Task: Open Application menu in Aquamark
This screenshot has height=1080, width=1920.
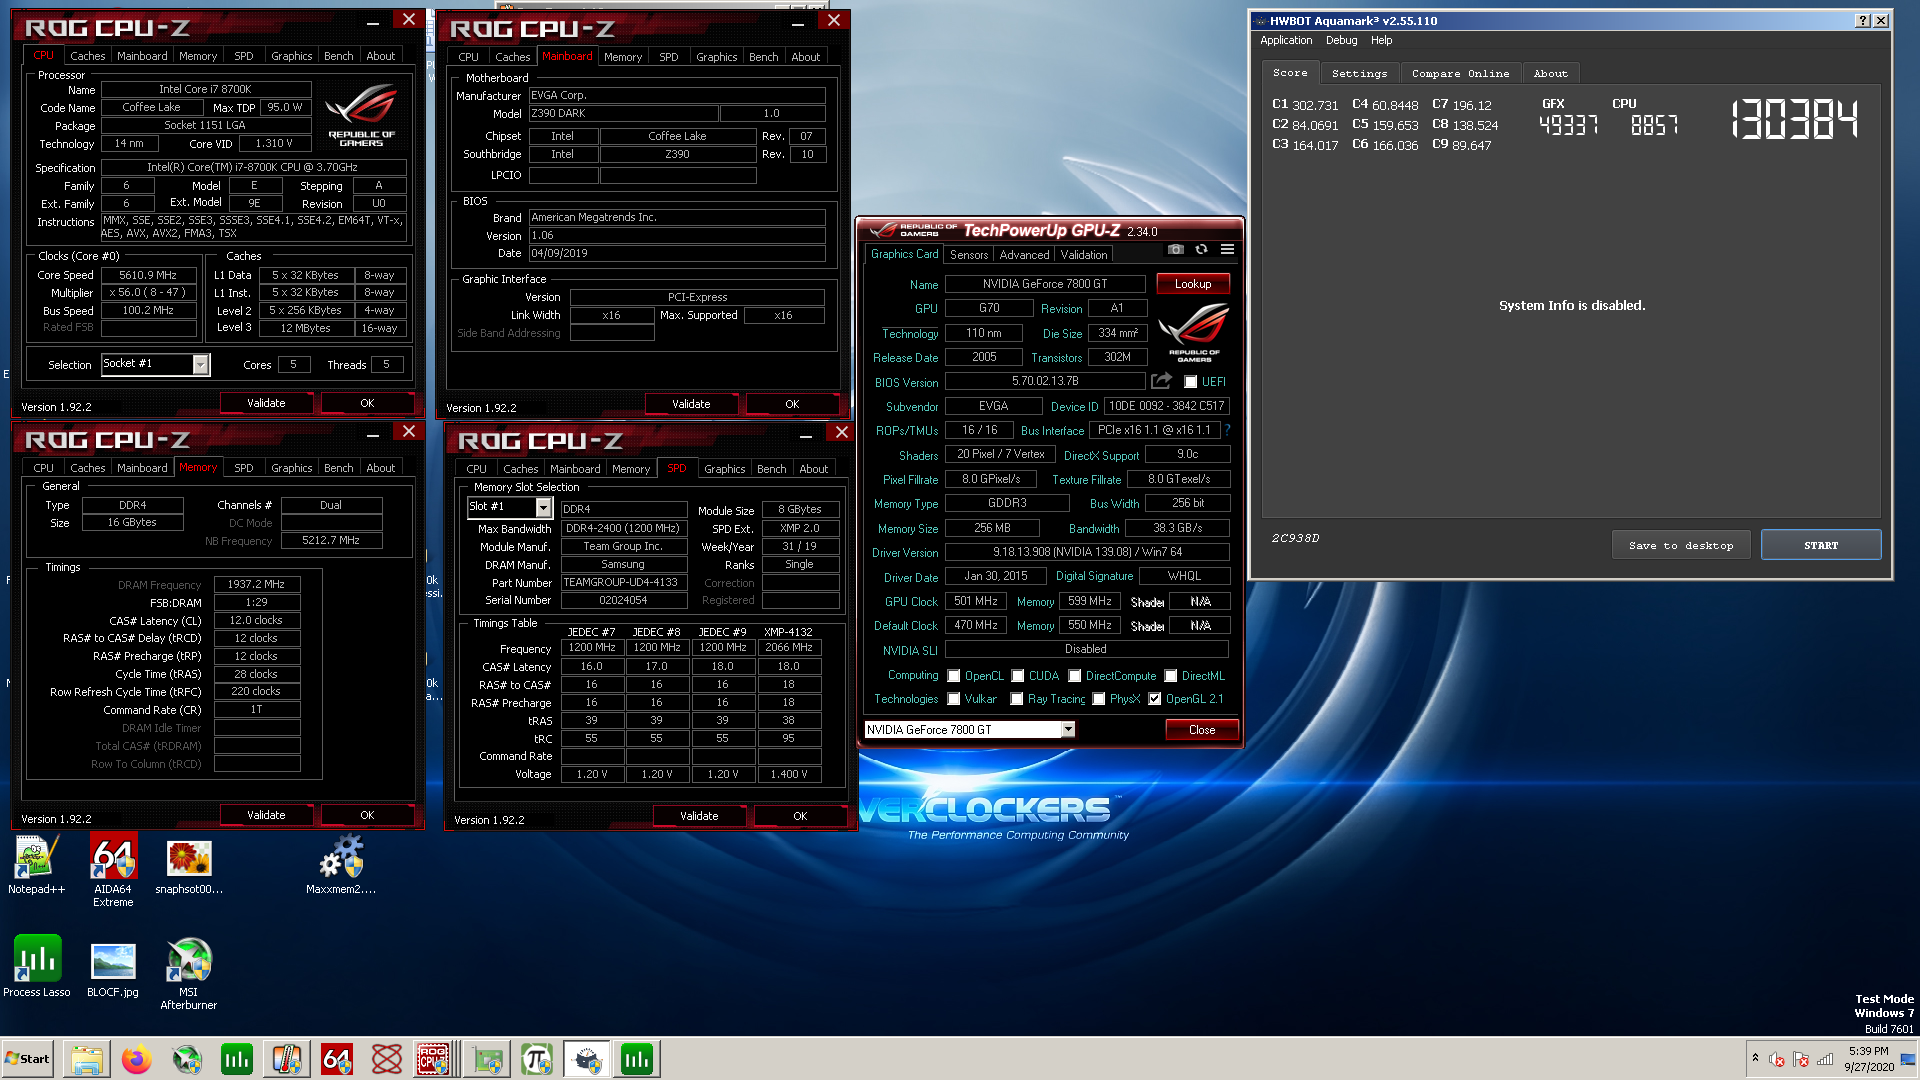Action: [x=1285, y=40]
